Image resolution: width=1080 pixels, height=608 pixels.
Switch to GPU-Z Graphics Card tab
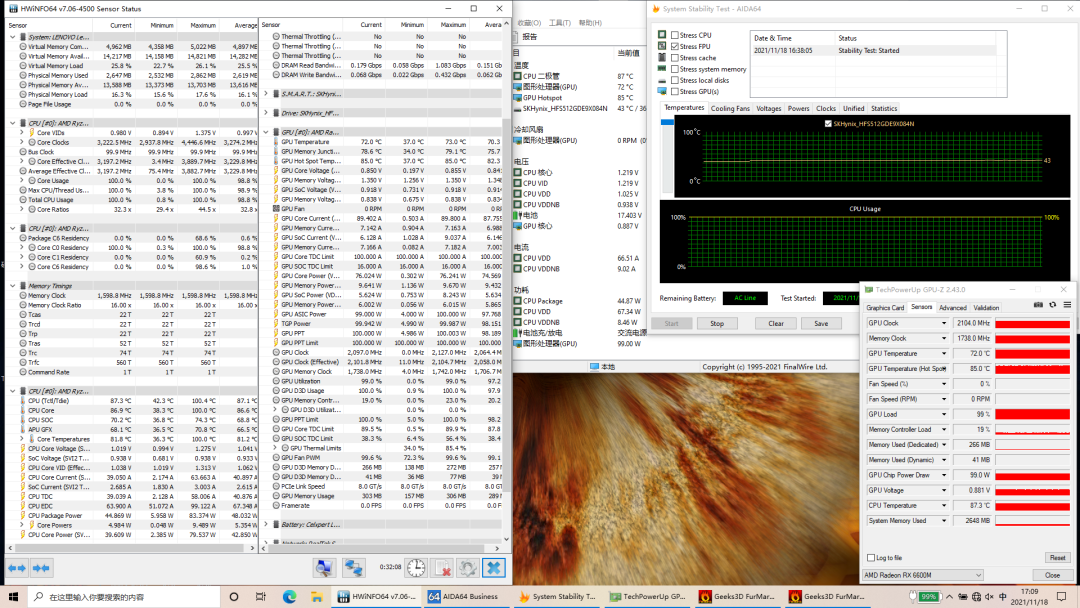click(x=885, y=308)
